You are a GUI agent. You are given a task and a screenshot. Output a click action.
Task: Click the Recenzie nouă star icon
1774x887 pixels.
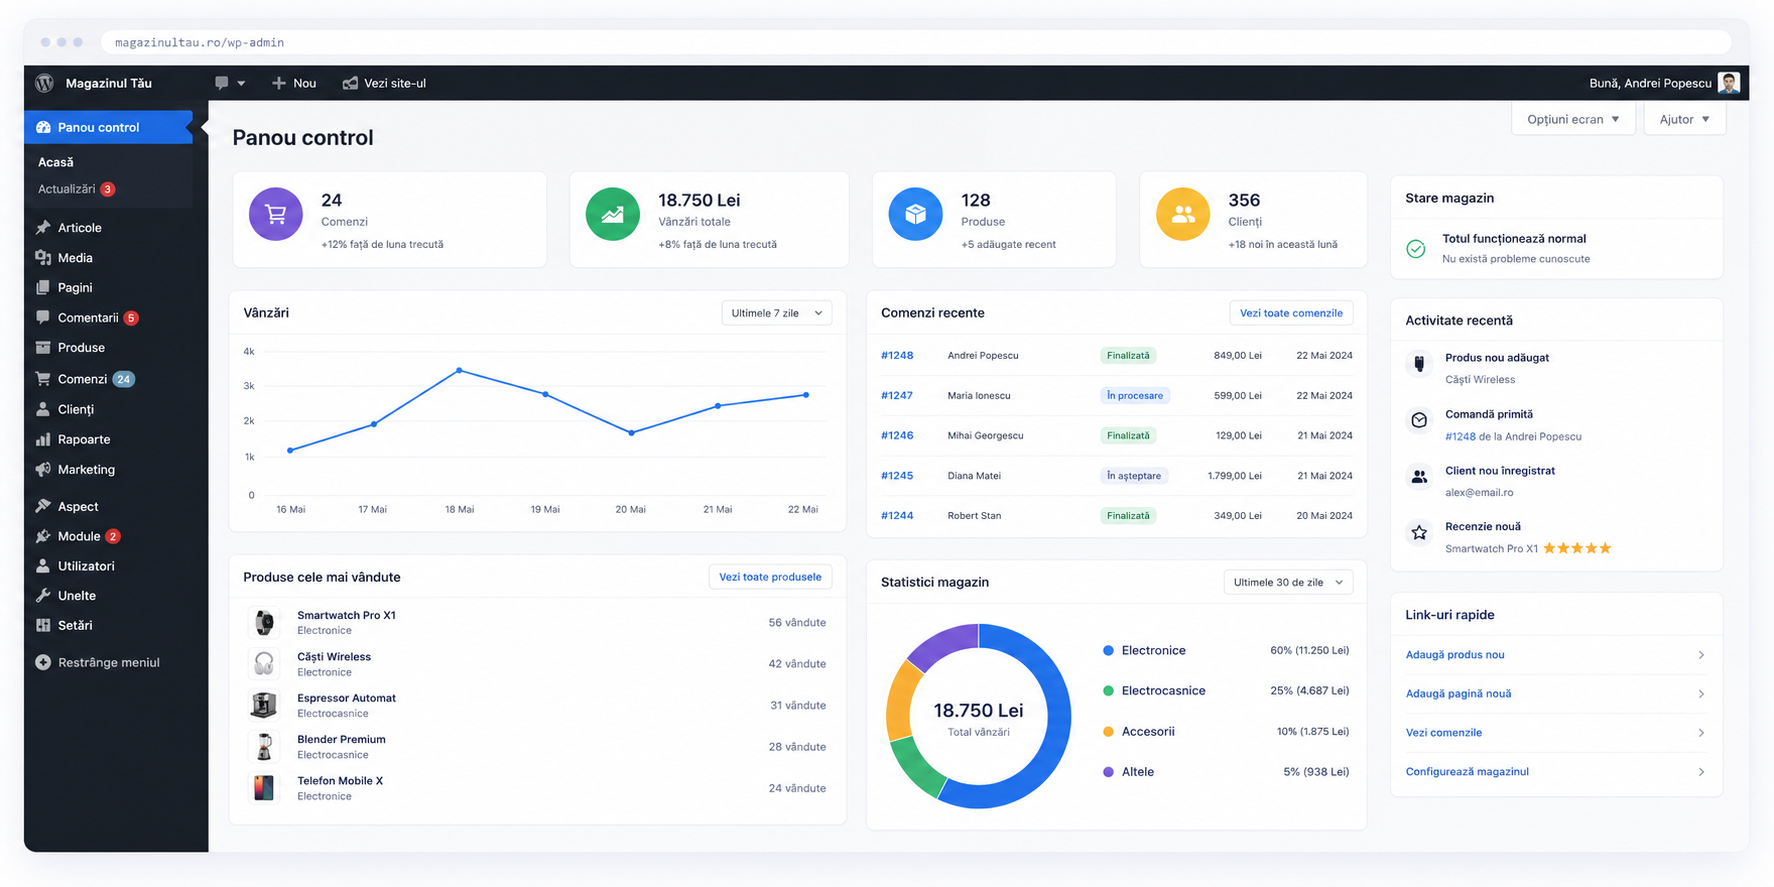1419,533
